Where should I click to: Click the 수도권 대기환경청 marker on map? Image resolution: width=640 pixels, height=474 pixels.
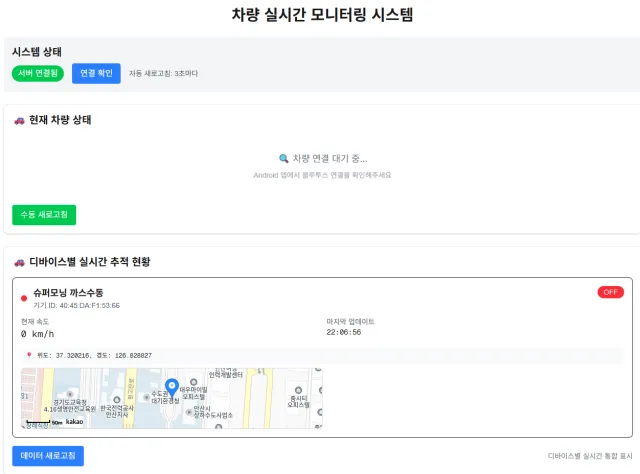[147, 397]
